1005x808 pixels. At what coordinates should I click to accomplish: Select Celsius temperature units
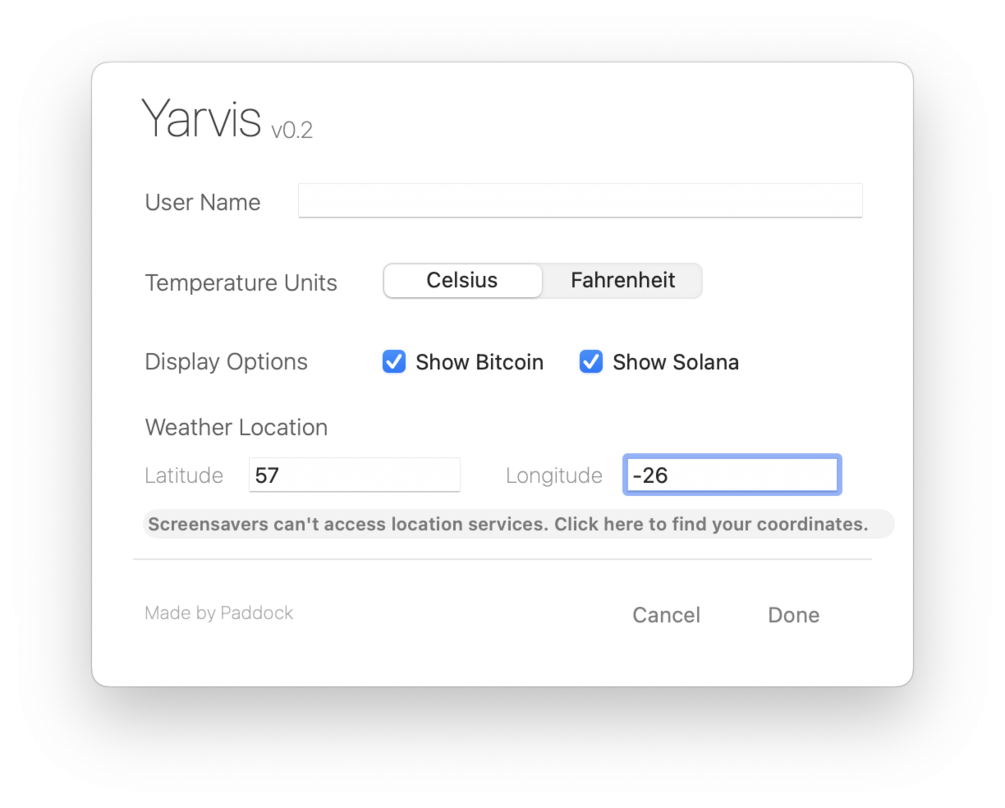pos(462,281)
